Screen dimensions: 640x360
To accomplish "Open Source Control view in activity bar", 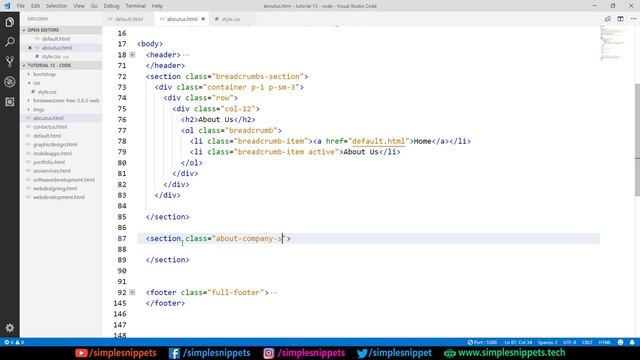I will coord(9,62).
